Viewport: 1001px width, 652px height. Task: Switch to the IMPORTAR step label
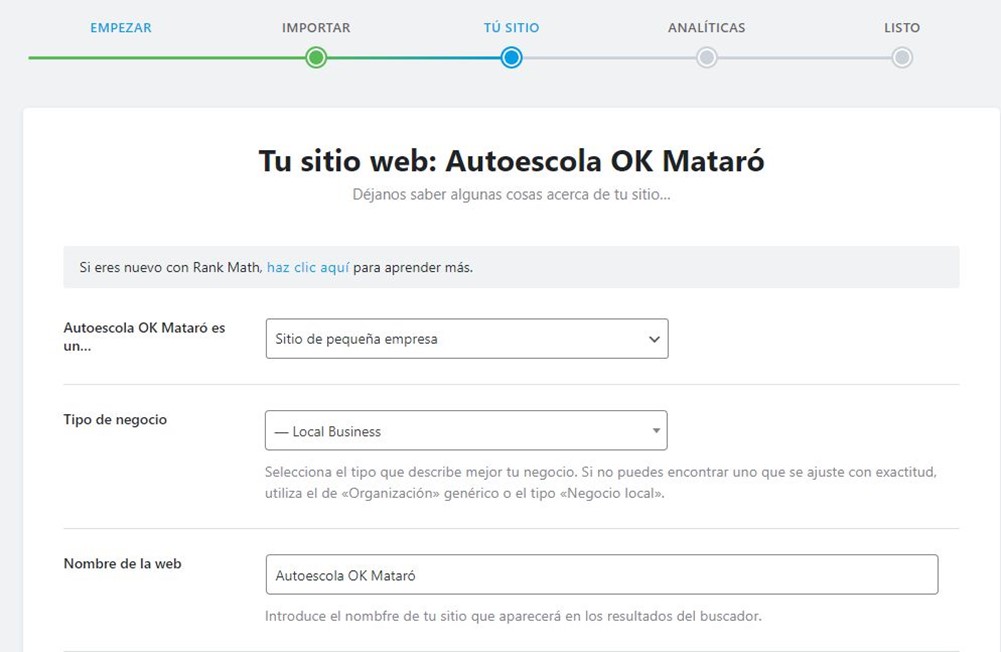pyautogui.click(x=316, y=28)
